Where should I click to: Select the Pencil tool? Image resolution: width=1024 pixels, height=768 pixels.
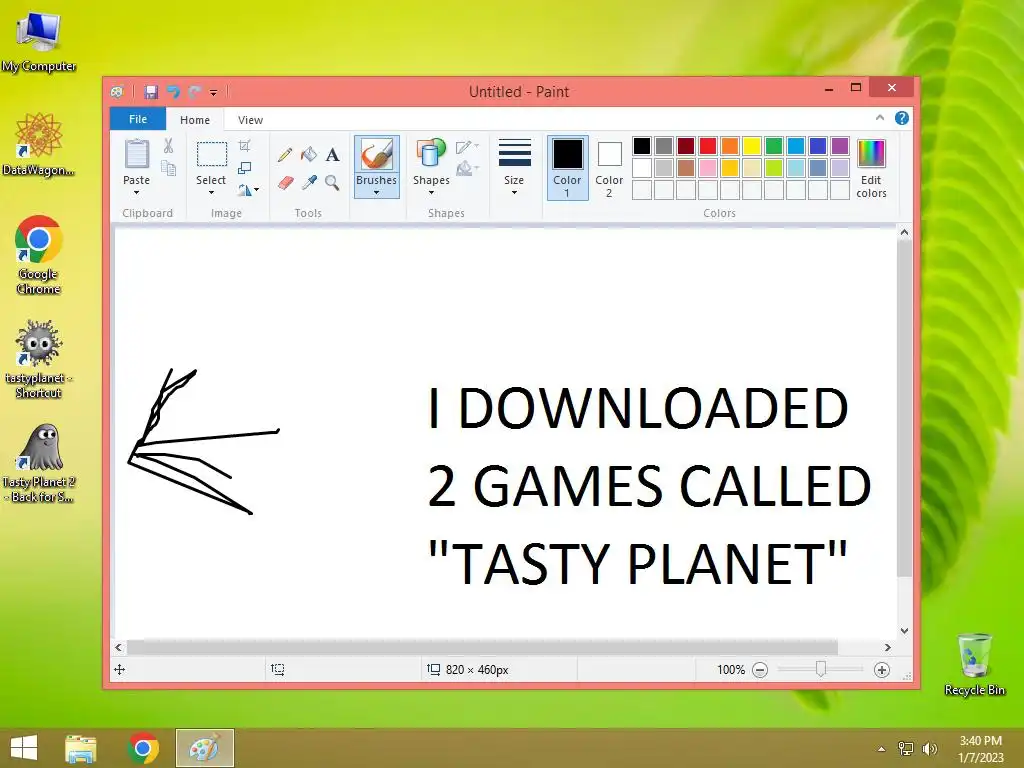point(285,155)
